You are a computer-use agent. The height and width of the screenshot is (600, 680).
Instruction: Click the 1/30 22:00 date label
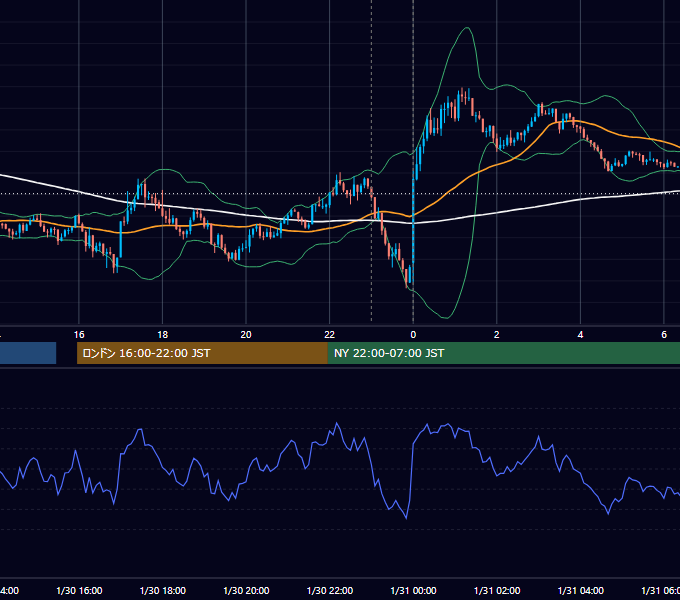coord(330,590)
